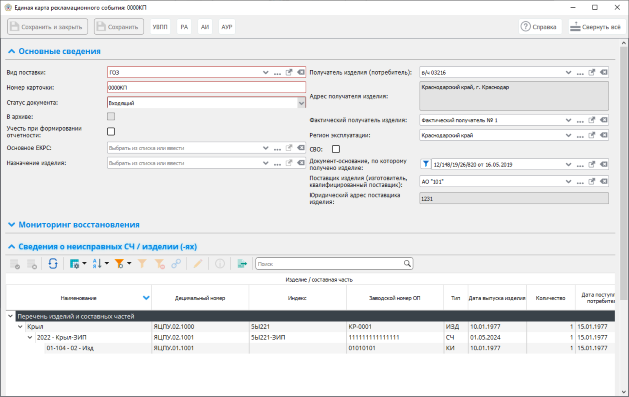Click the 5Ы221-ЗИП index cell

(x=297, y=338)
